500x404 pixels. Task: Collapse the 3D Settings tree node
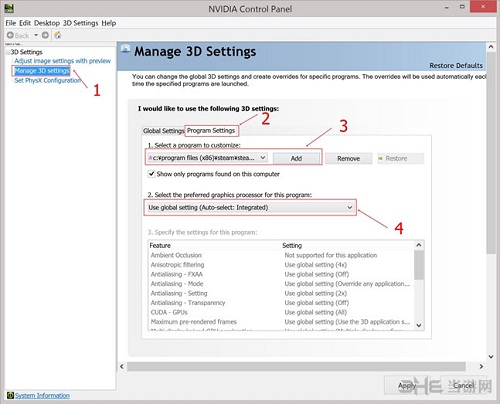8,52
